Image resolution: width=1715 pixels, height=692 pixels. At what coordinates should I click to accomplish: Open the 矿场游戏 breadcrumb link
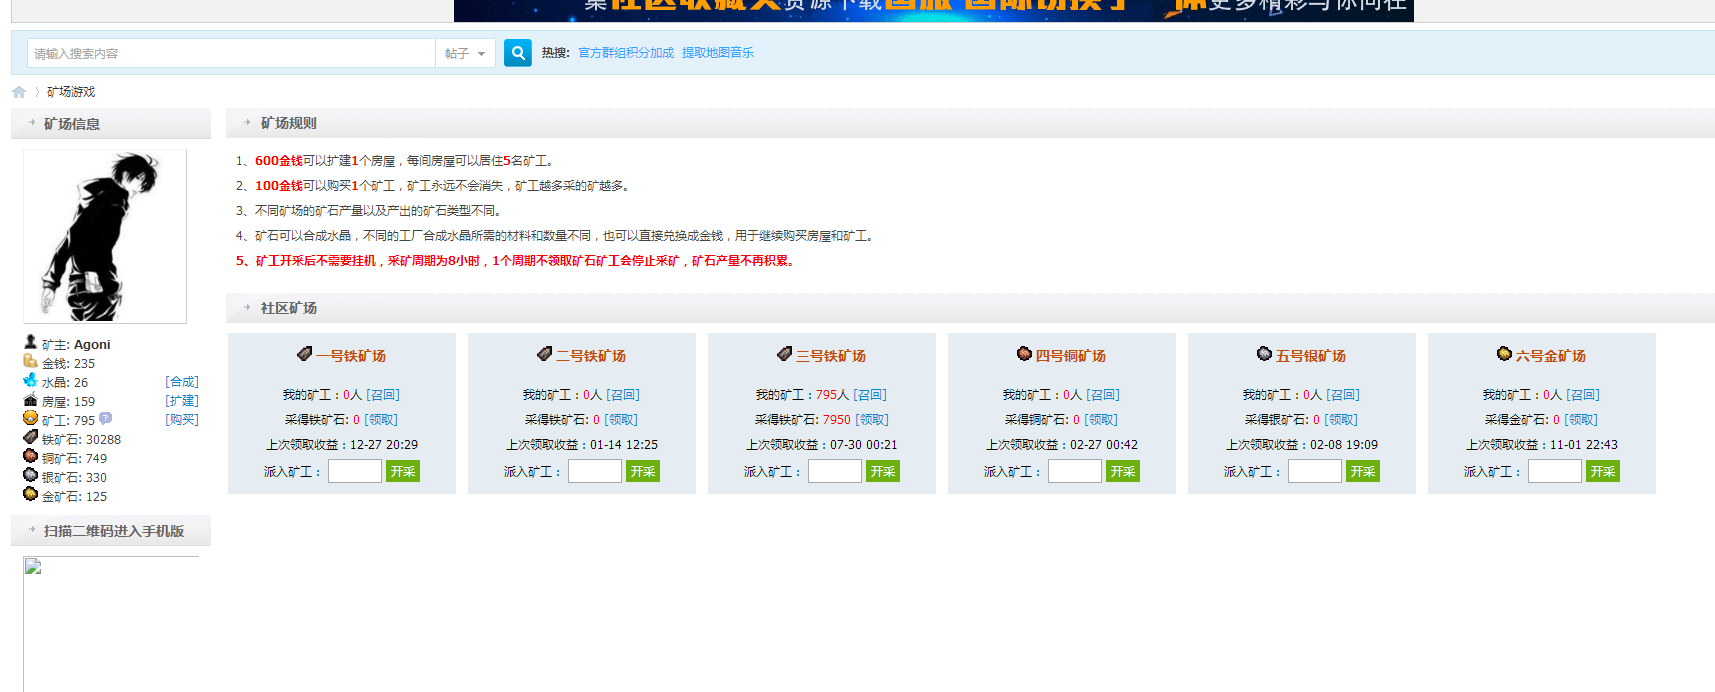pyautogui.click(x=71, y=92)
